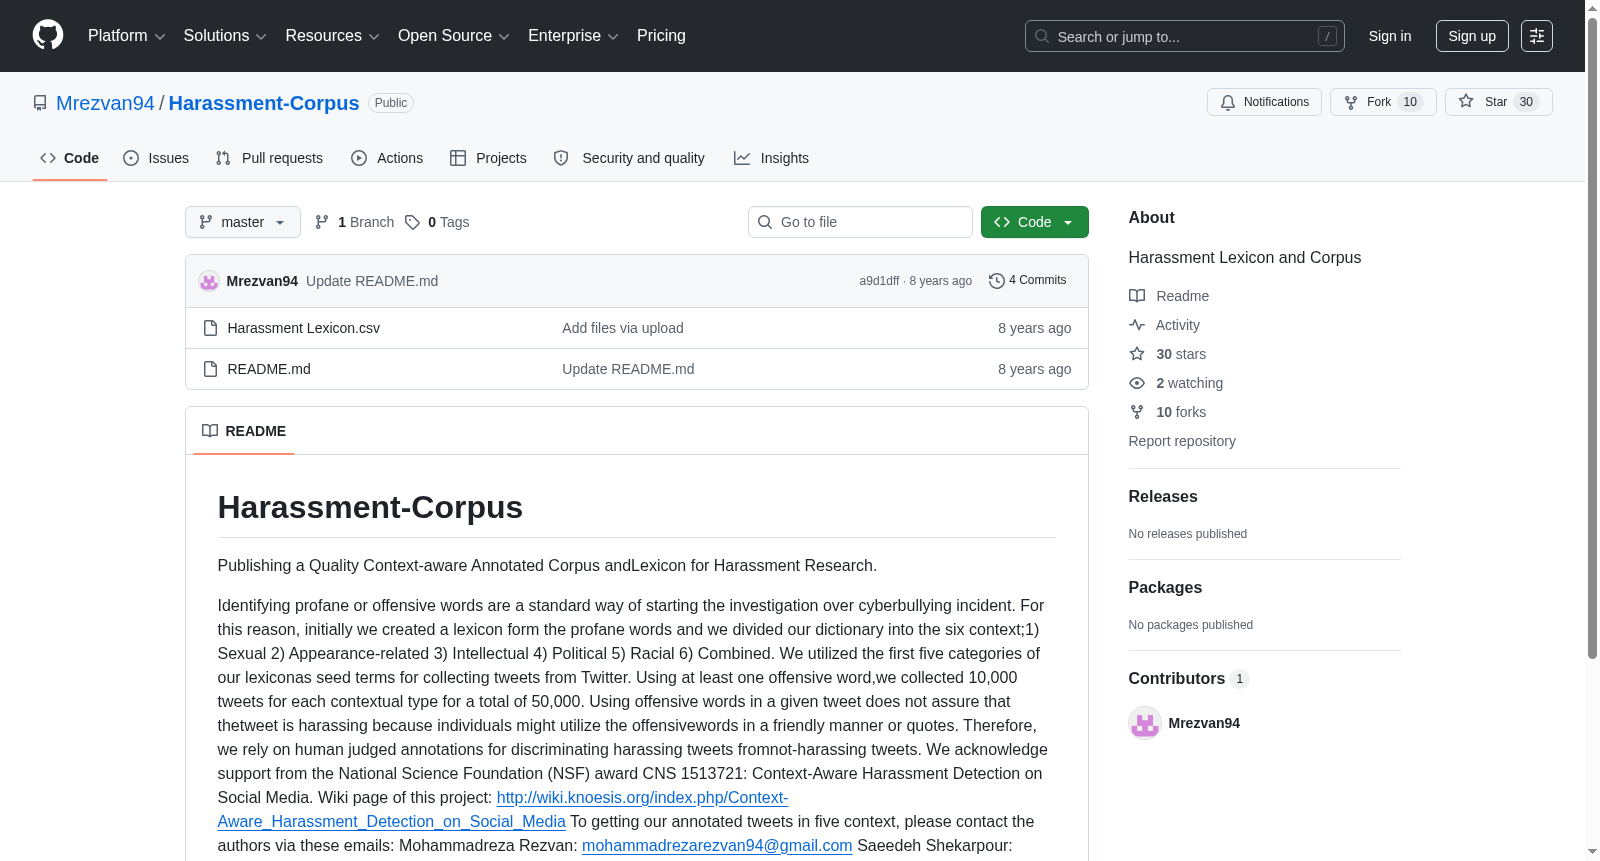1600x861 pixels.
Task: Open the wiki.knoesis.org project link
Action: click(642, 798)
